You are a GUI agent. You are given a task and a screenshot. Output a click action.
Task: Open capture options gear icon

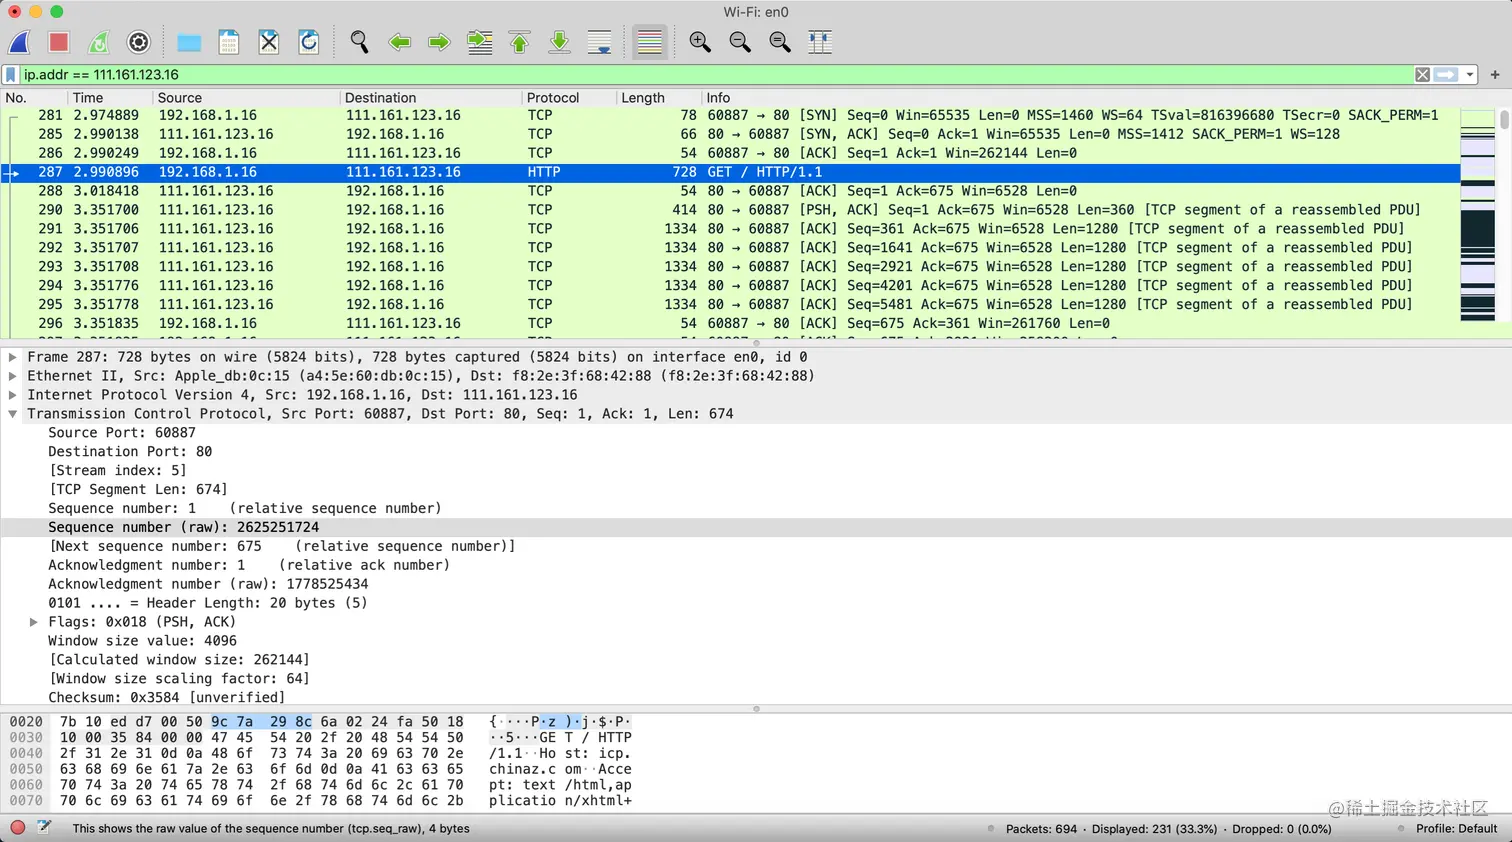click(x=139, y=42)
